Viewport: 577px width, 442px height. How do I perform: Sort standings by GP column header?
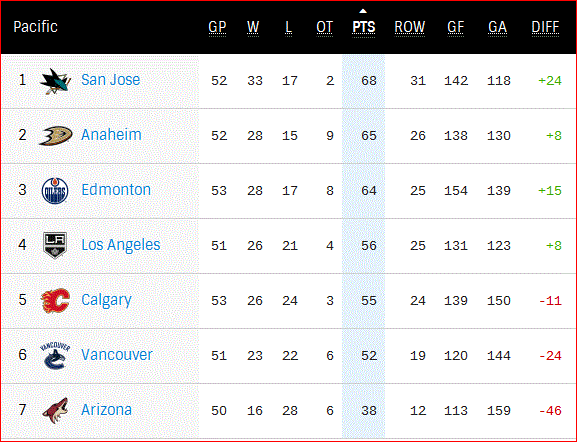pyautogui.click(x=217, y=27)
